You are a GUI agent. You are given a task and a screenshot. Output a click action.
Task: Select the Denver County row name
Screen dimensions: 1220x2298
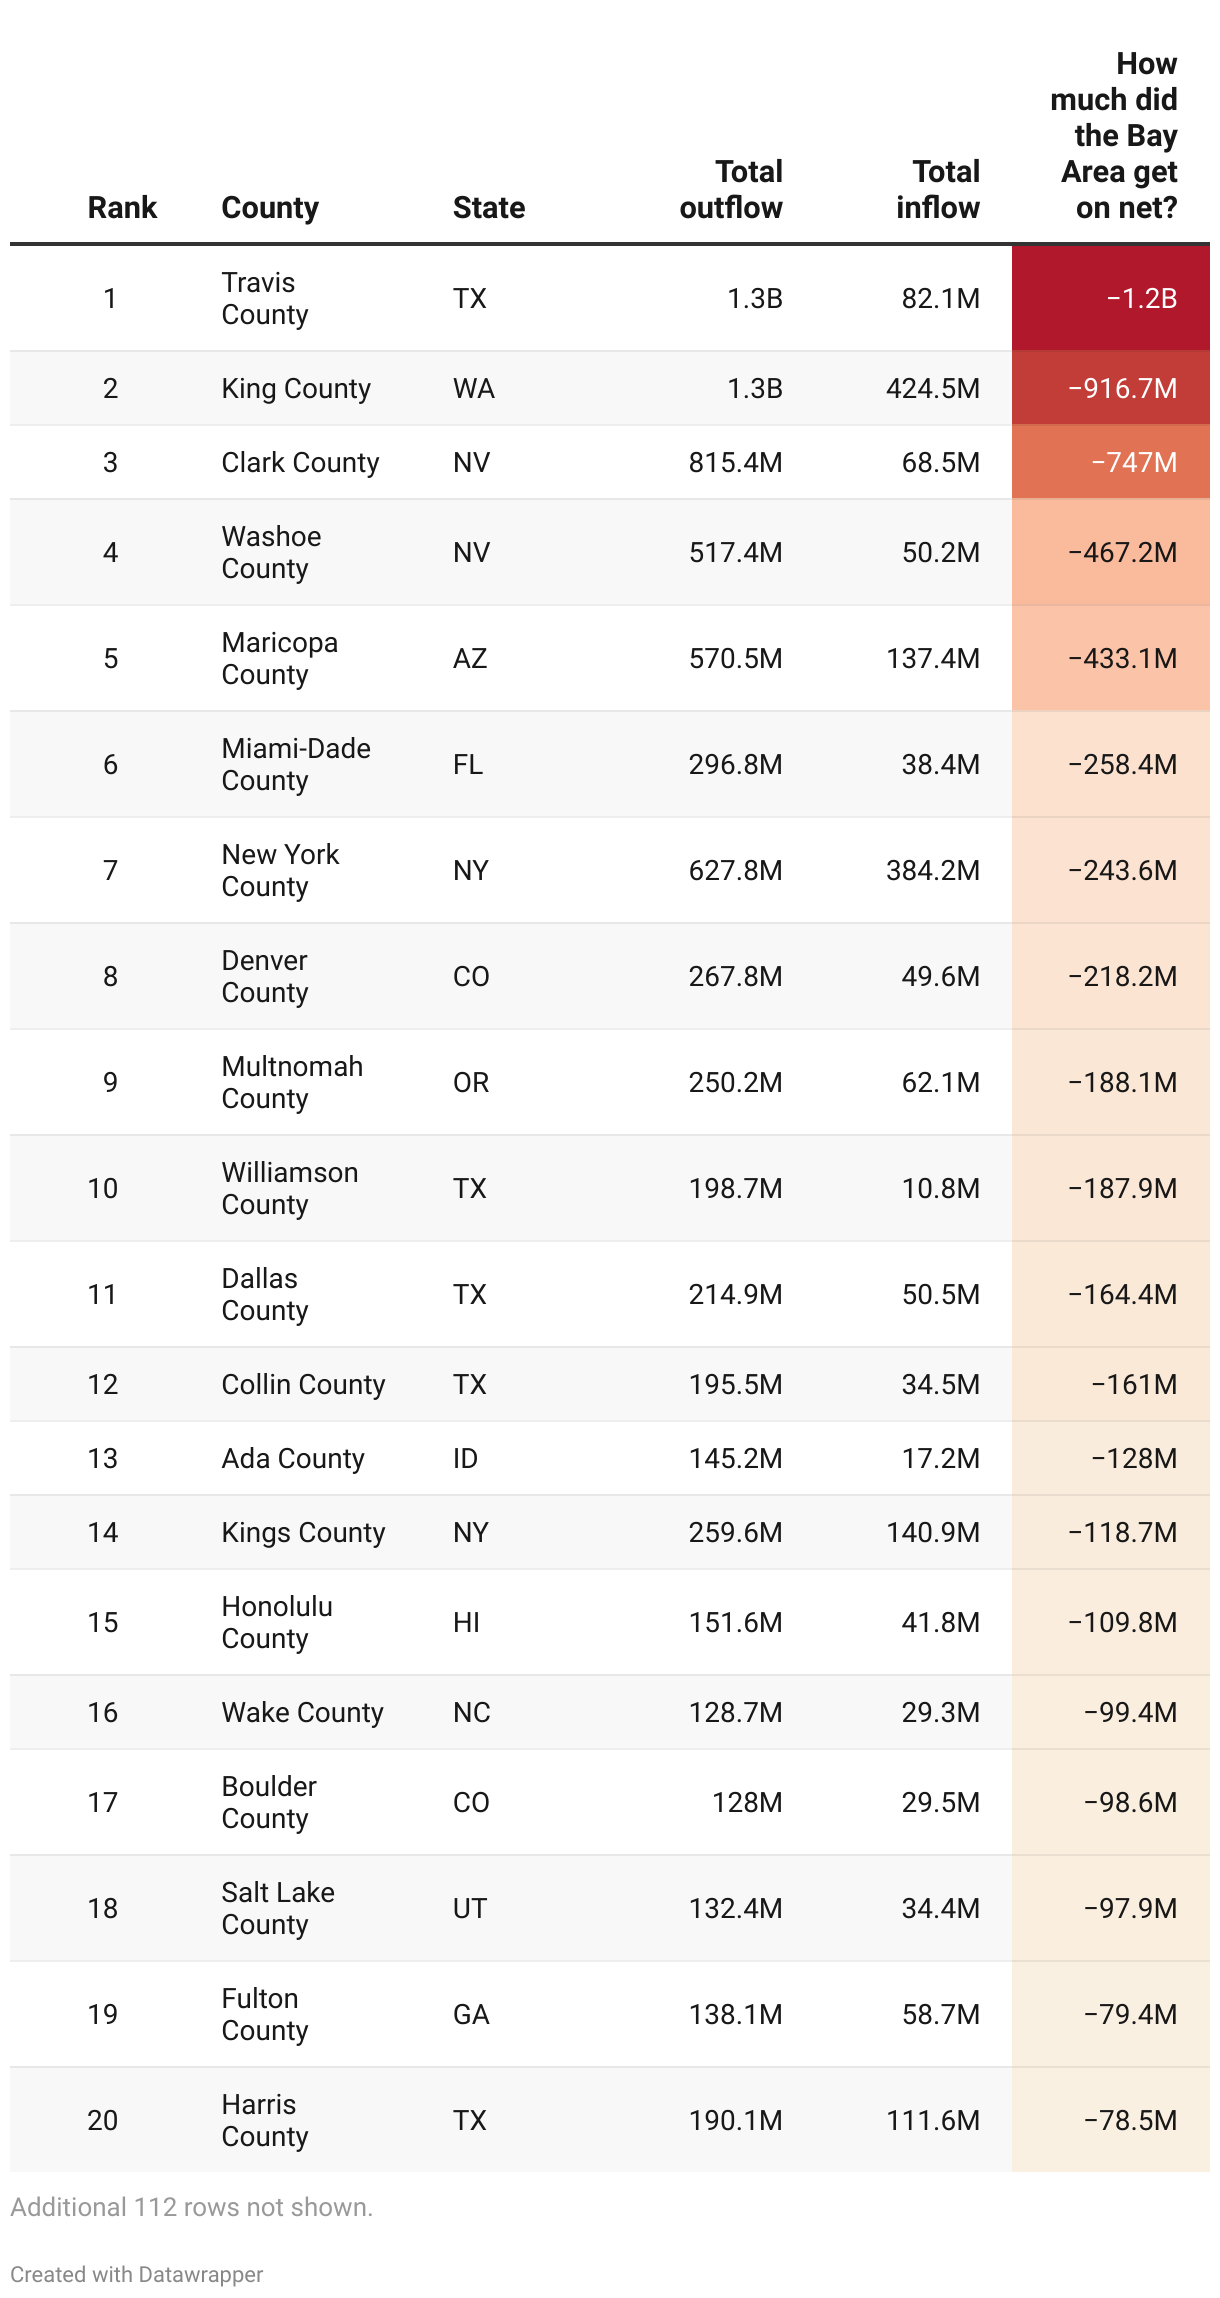click(265, 976)
